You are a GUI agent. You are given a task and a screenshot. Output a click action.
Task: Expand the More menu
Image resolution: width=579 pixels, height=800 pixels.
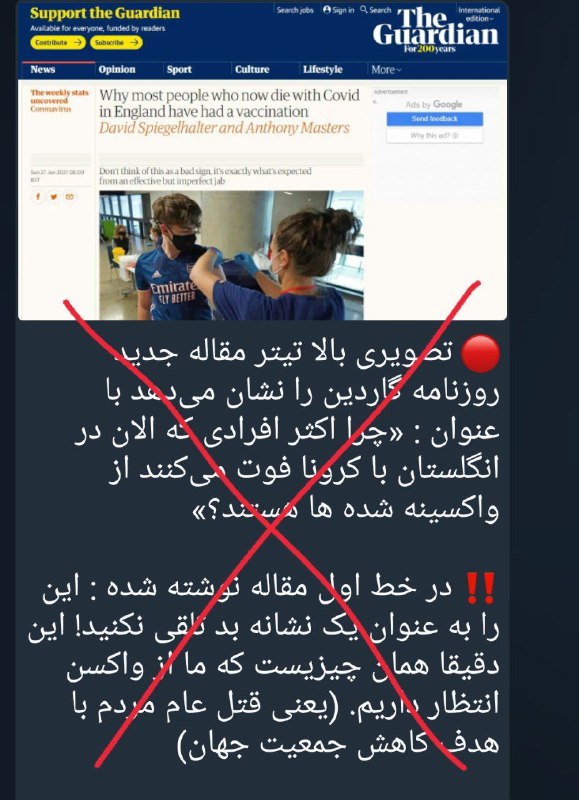[386, 70]
